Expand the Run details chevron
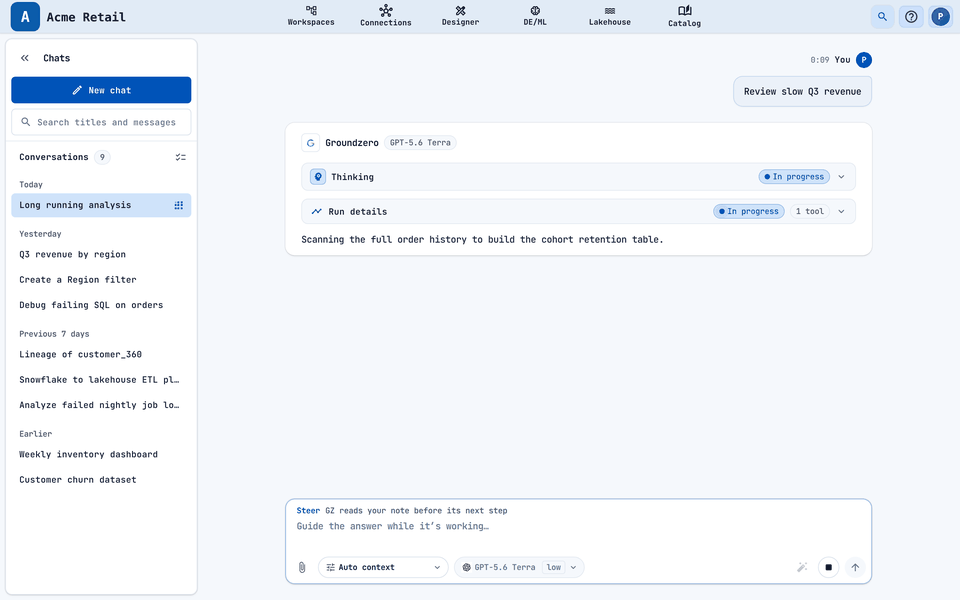Screen dimensions: 960x600 click(x=841, y=212)
